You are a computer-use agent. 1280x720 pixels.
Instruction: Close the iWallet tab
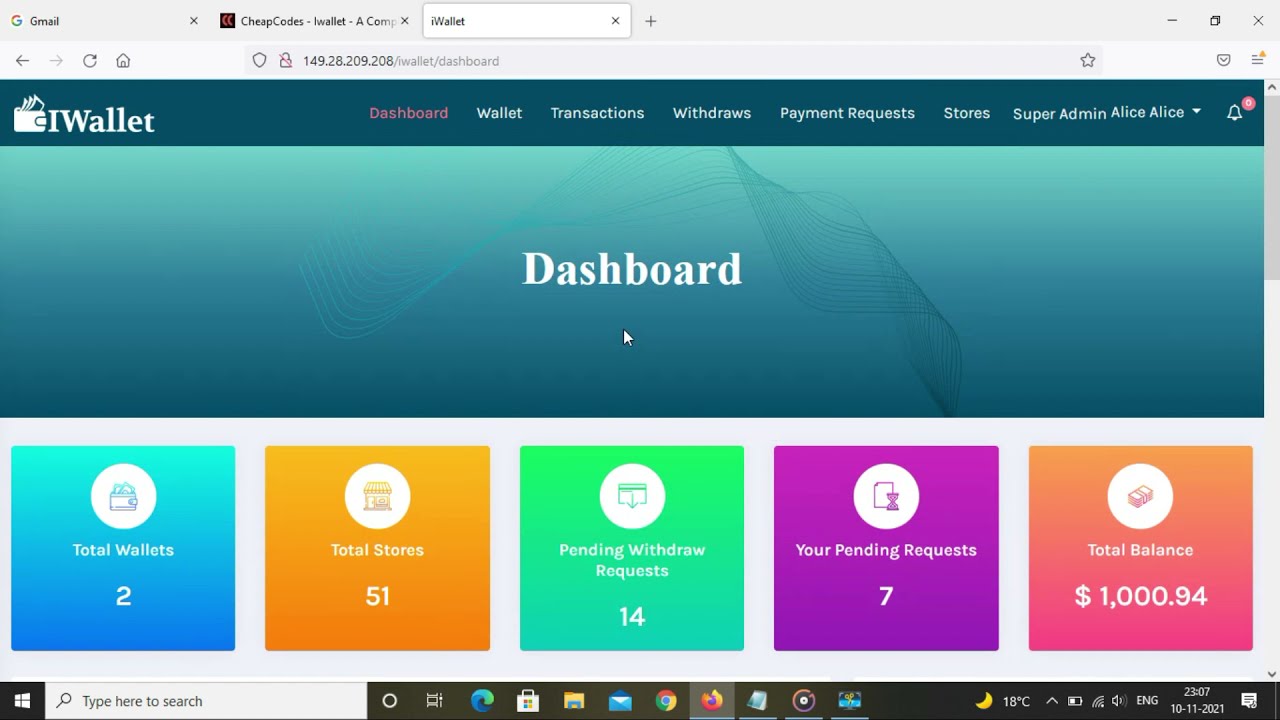pyautogui.click(x=615, y=21)
